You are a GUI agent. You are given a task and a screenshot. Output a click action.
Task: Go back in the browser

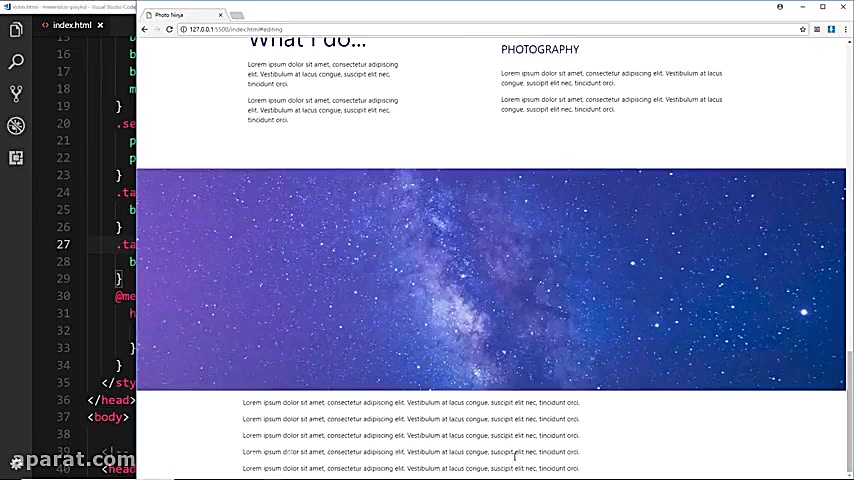pyautogui.click(x=144, y=29)
